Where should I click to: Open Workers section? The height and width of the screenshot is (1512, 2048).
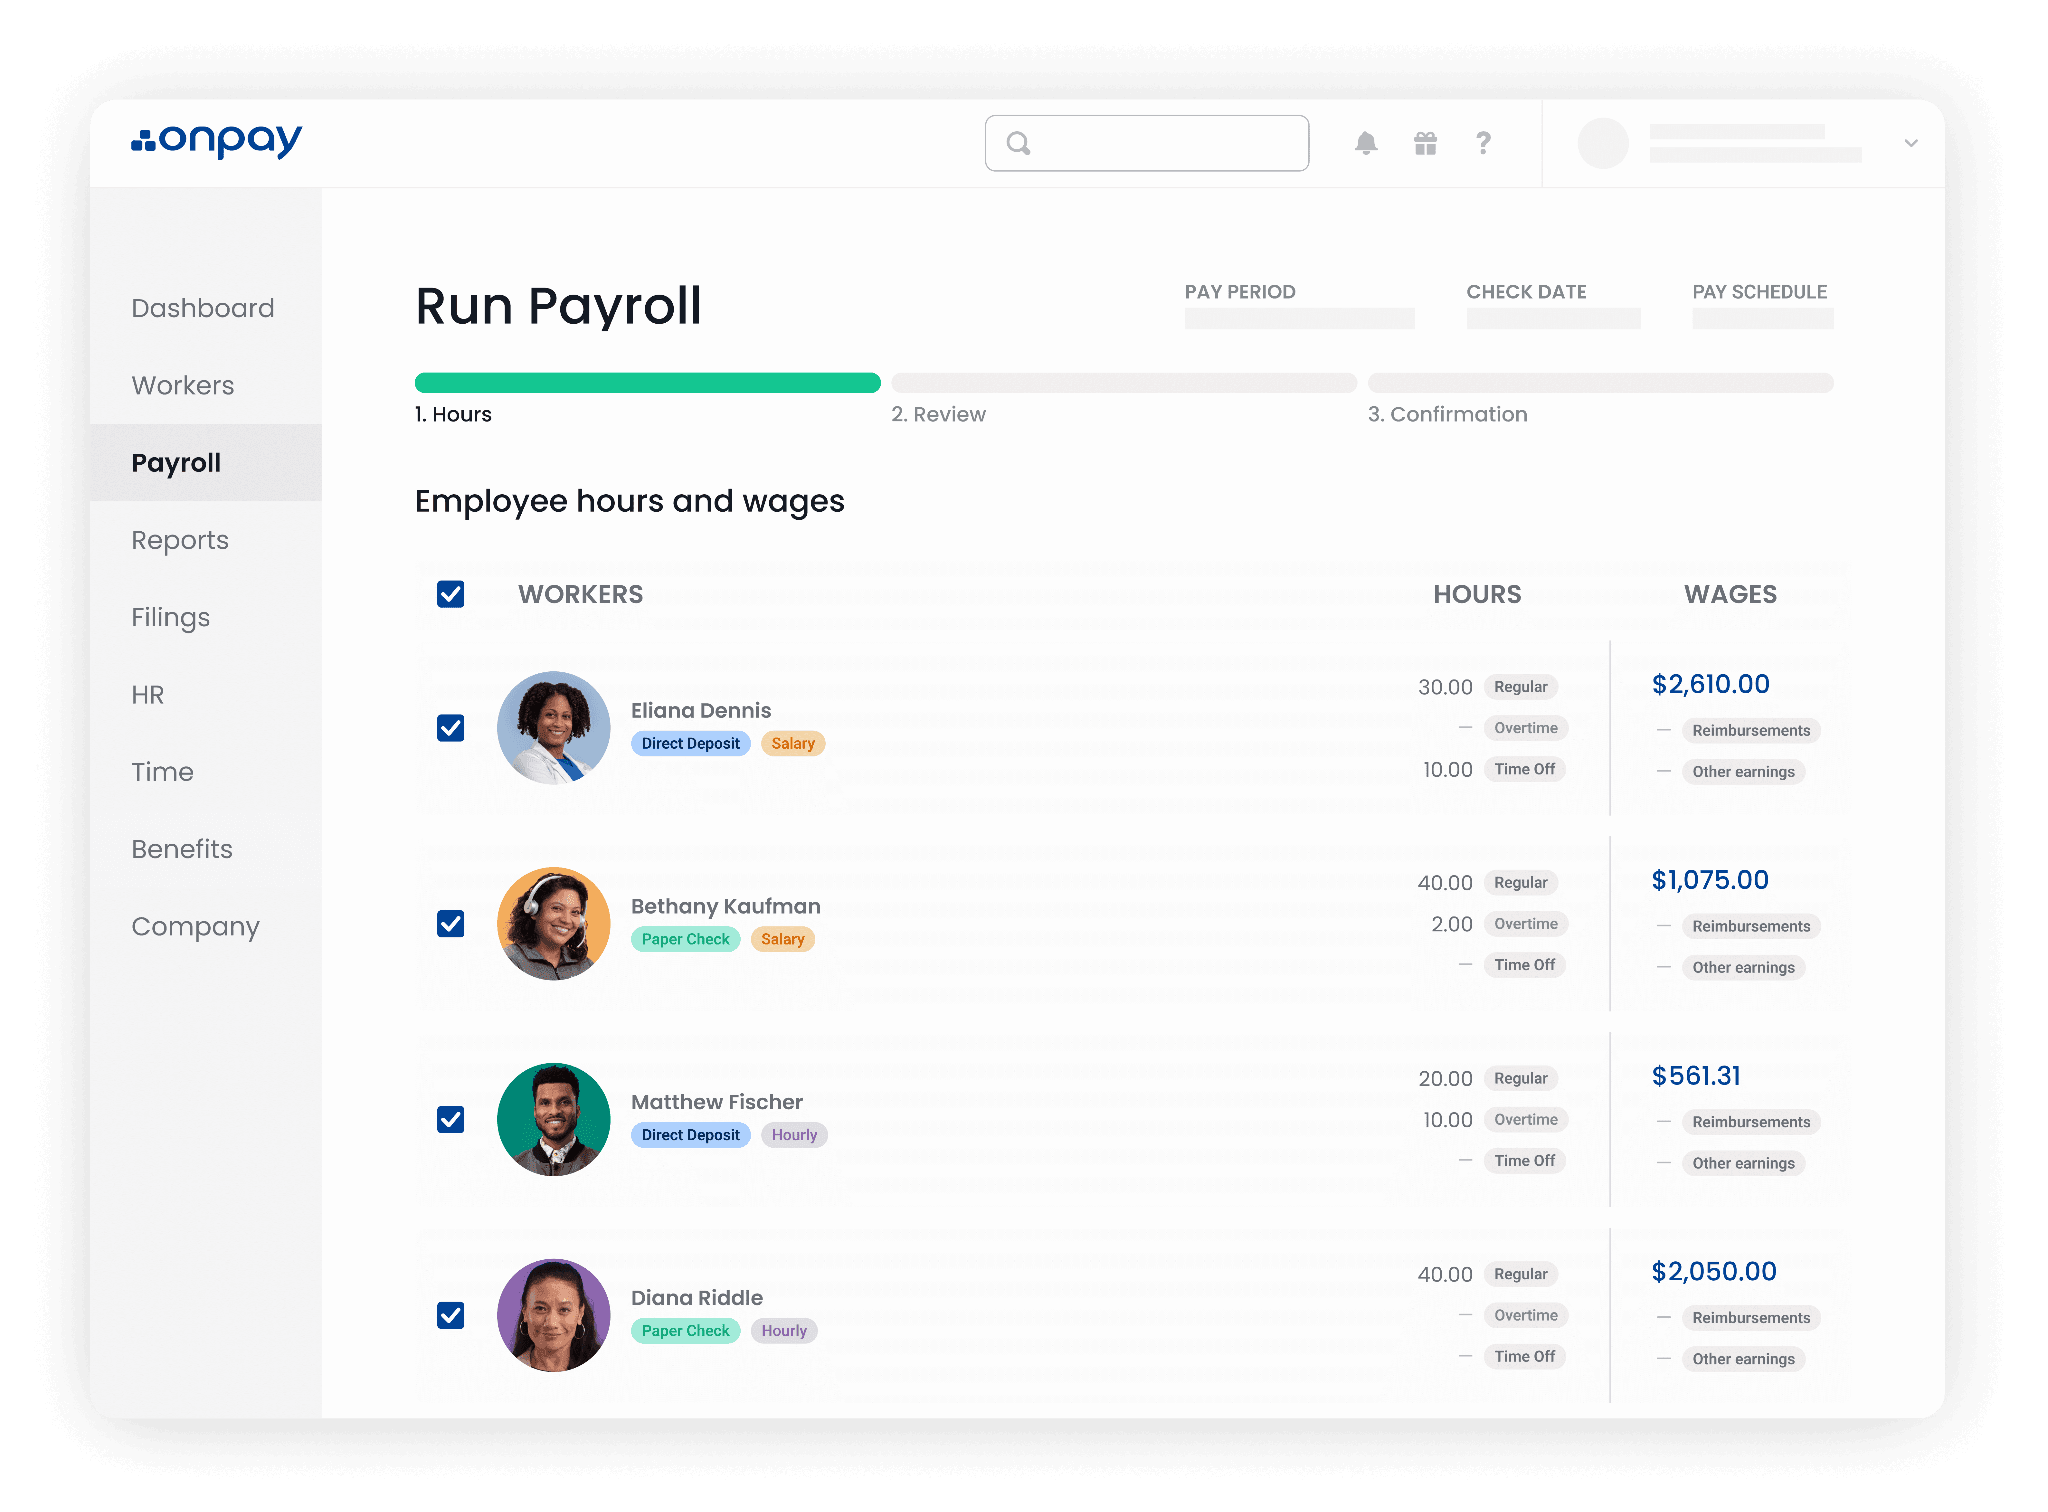point(183,385)
